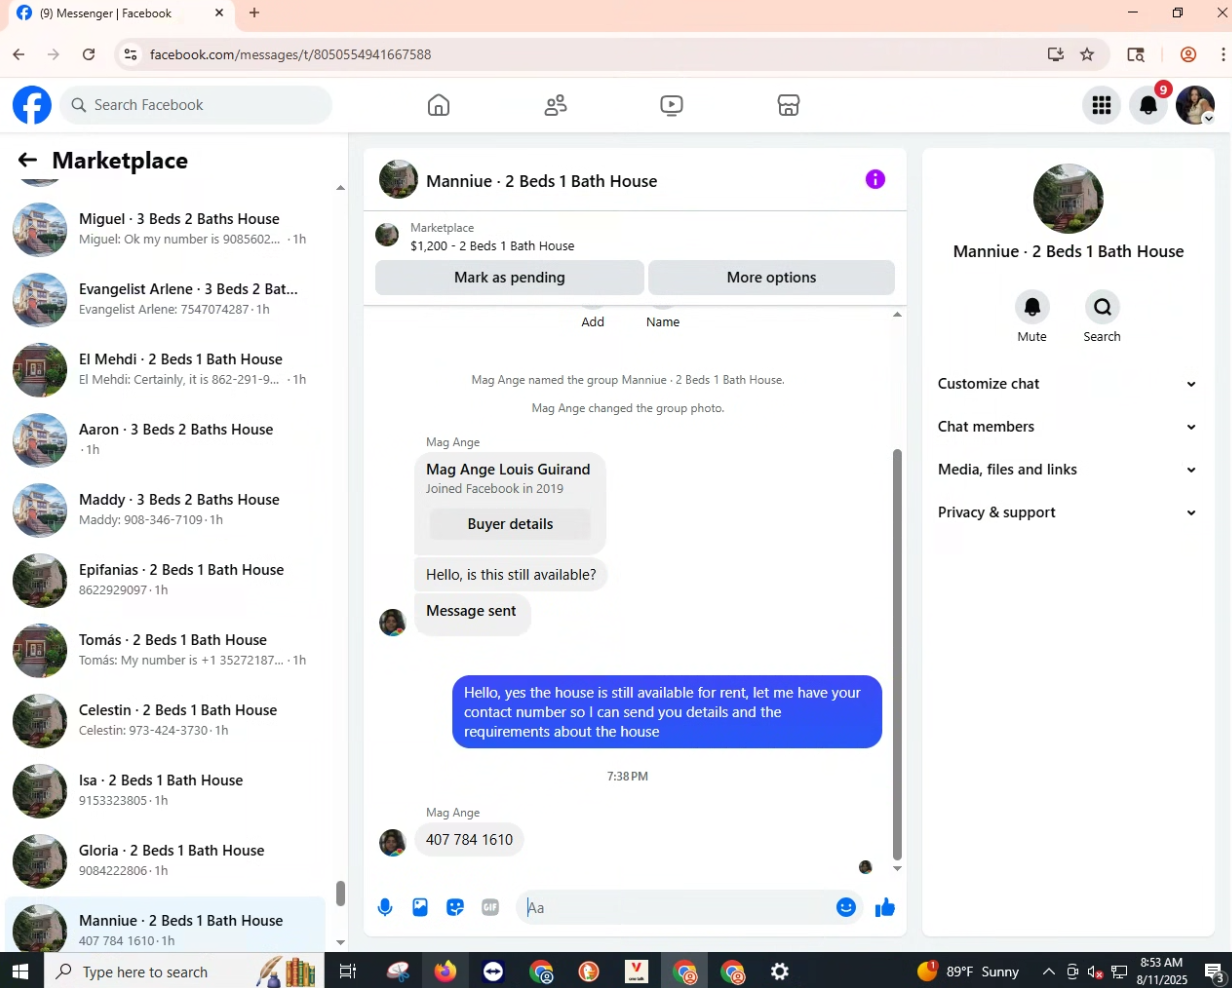Image resolution: width=1232 pixels, height=988 pixels.
Task: Open Evangelist Arlene conversation
Action: pyautogui.click(x=165, y=299)
